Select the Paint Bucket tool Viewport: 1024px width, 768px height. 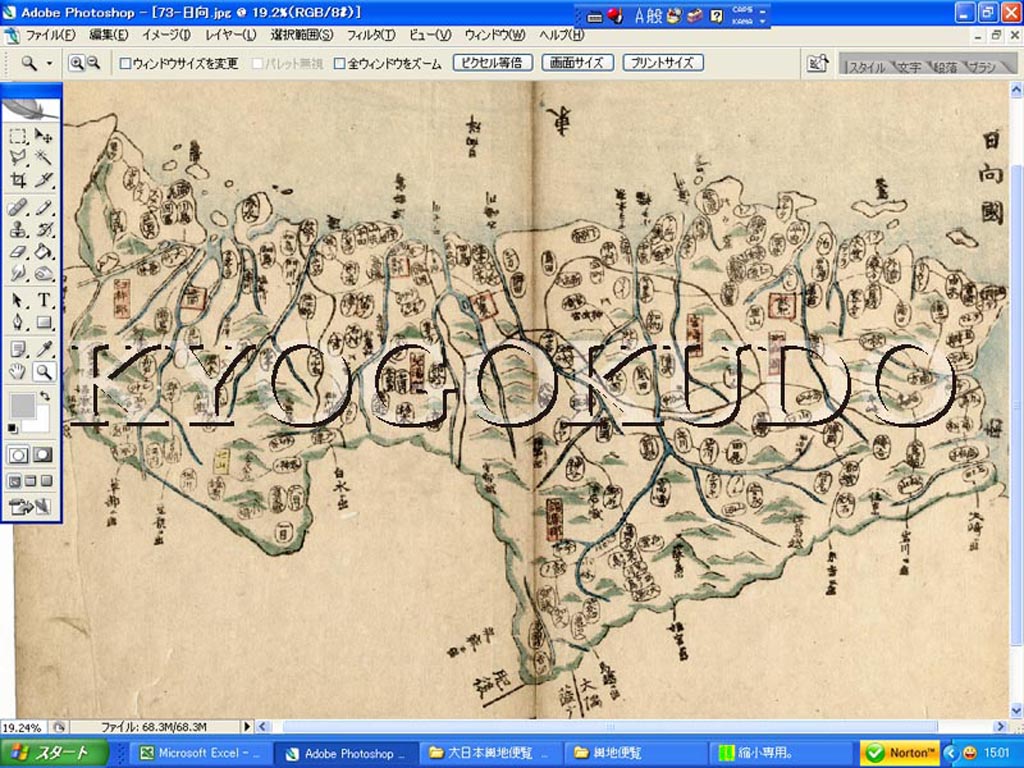[x=44, y=251]
